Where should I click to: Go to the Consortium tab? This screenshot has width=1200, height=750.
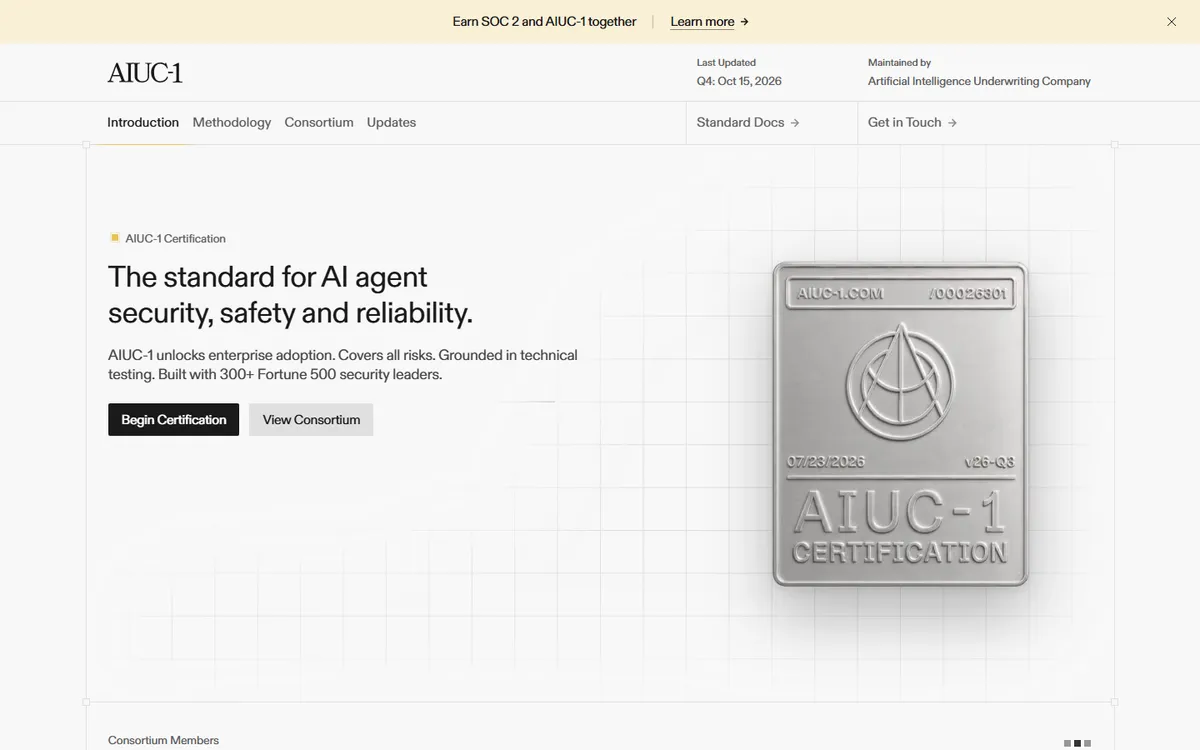319,122
